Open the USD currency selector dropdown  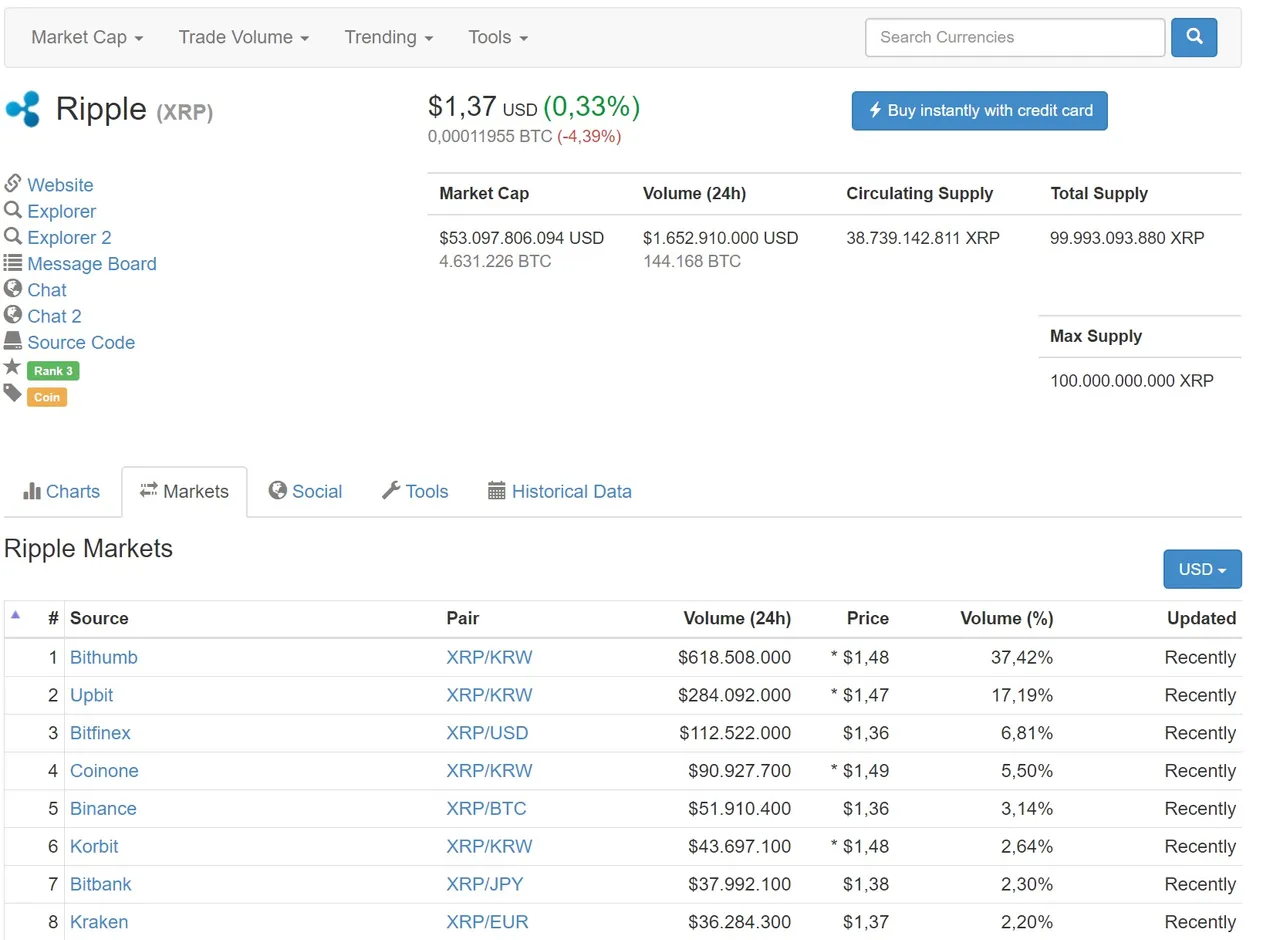tap(1202, 569)
